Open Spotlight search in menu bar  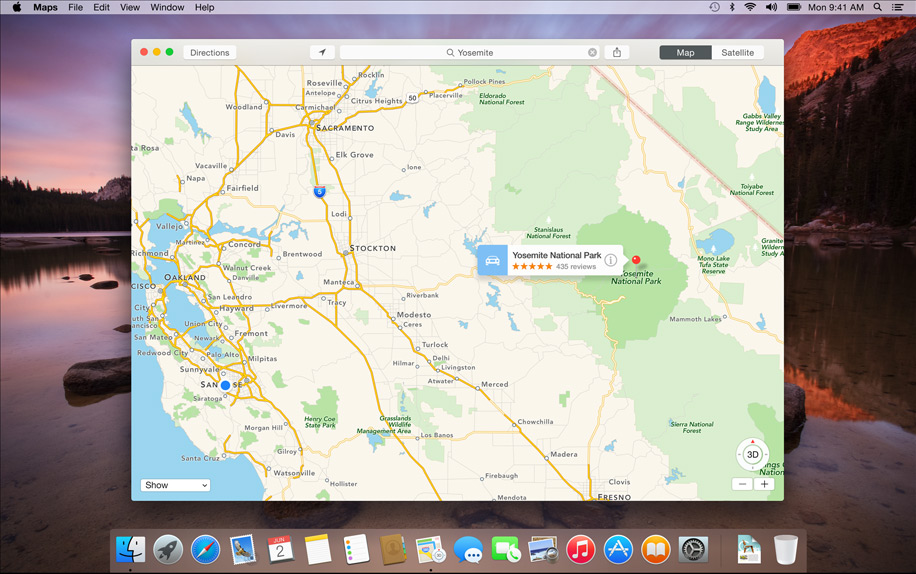[x=877, y=7]
